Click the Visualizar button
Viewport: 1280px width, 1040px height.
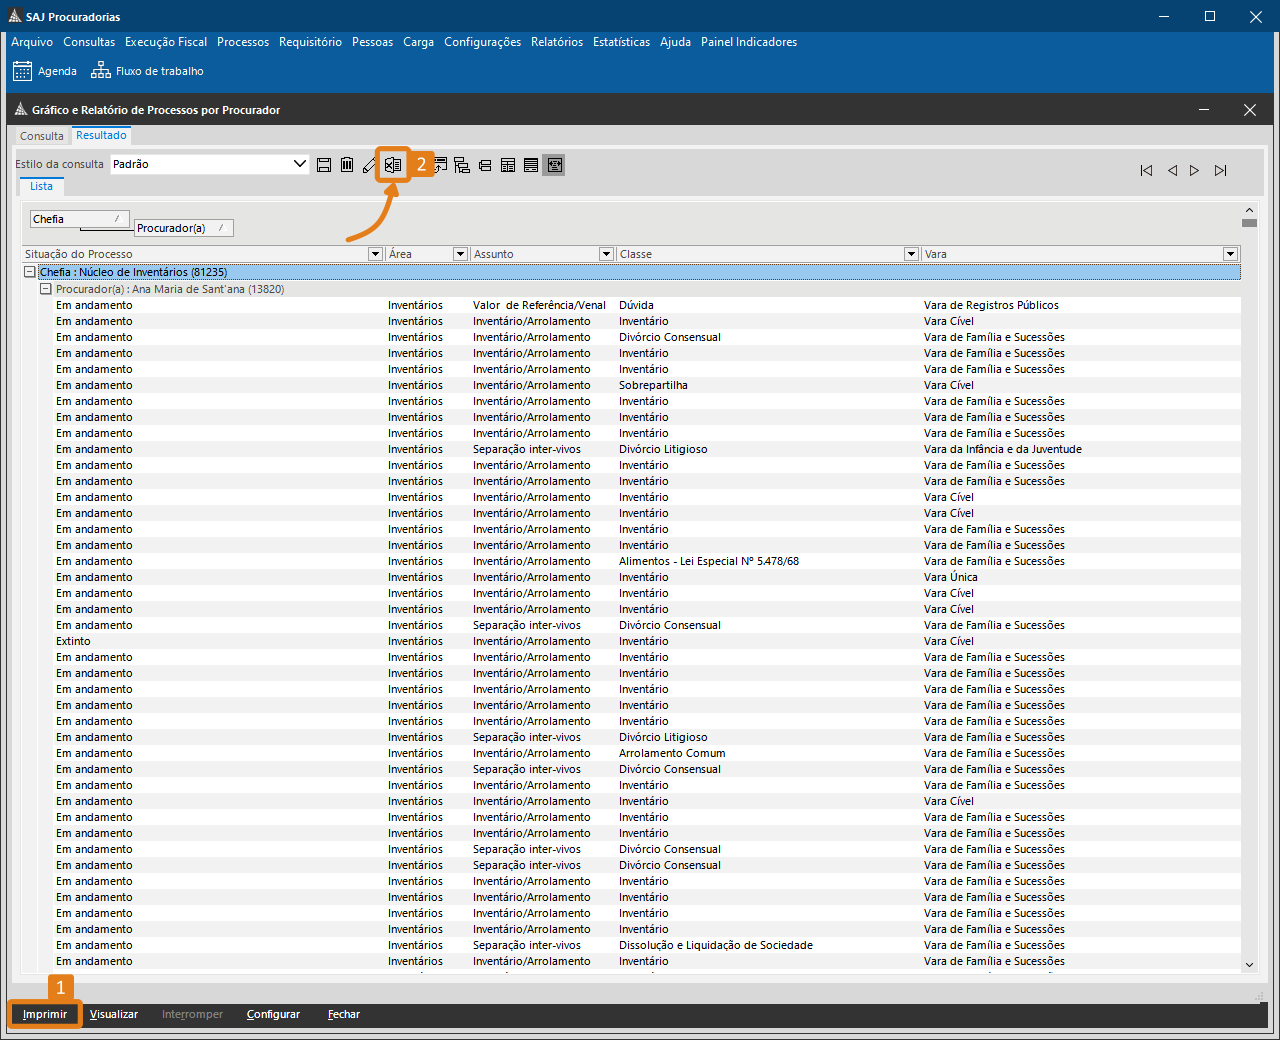[114, 1014]
